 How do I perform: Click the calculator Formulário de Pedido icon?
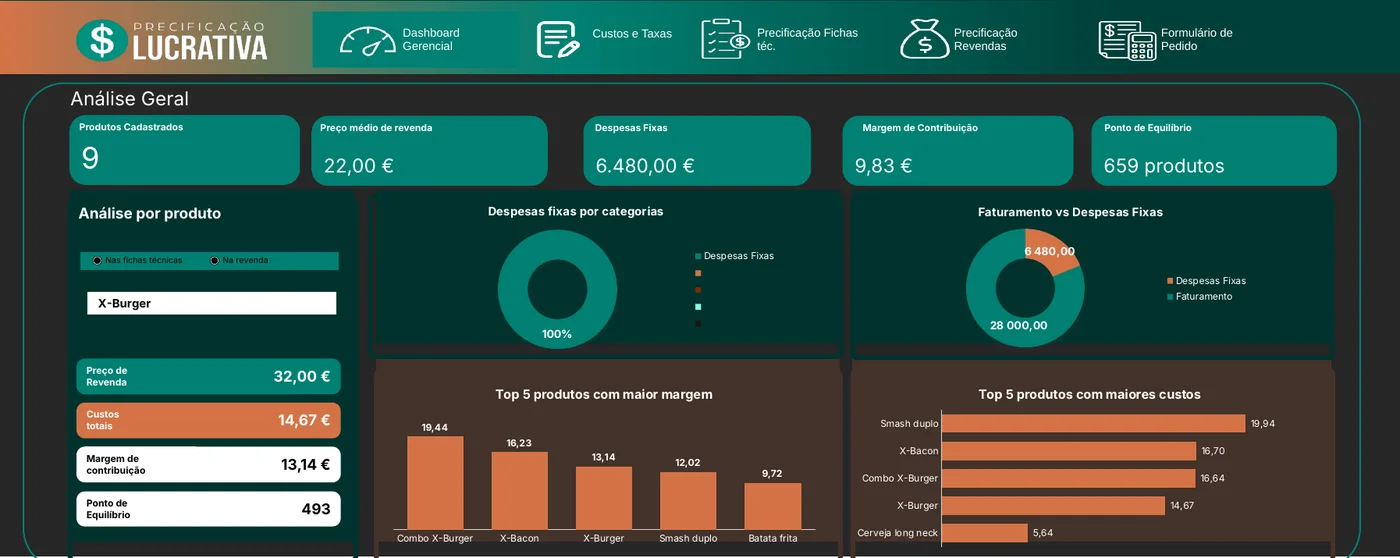[1127, 40]
